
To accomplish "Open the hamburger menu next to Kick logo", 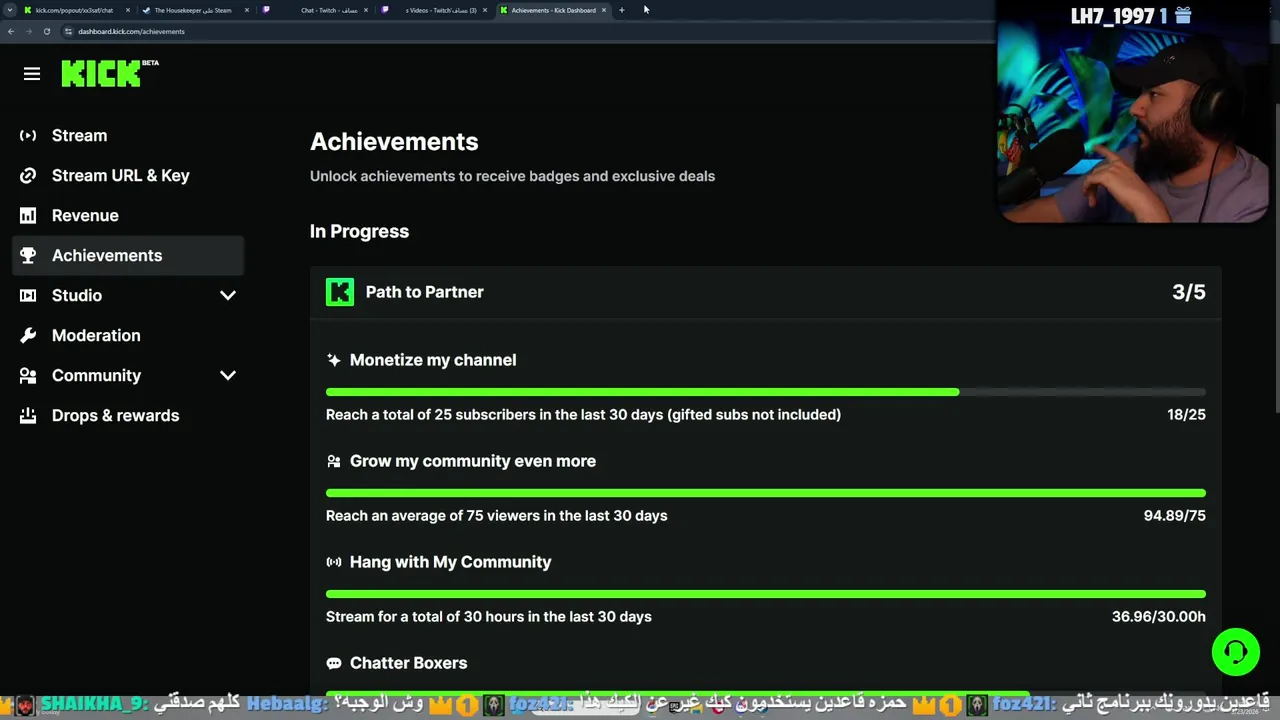I will coord(32,74).
